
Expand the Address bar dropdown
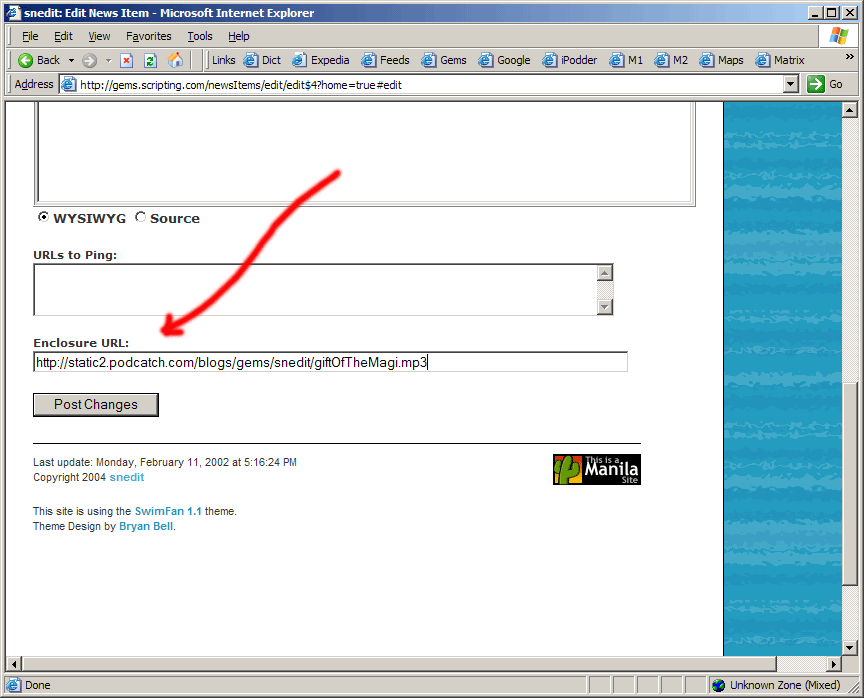791,85
